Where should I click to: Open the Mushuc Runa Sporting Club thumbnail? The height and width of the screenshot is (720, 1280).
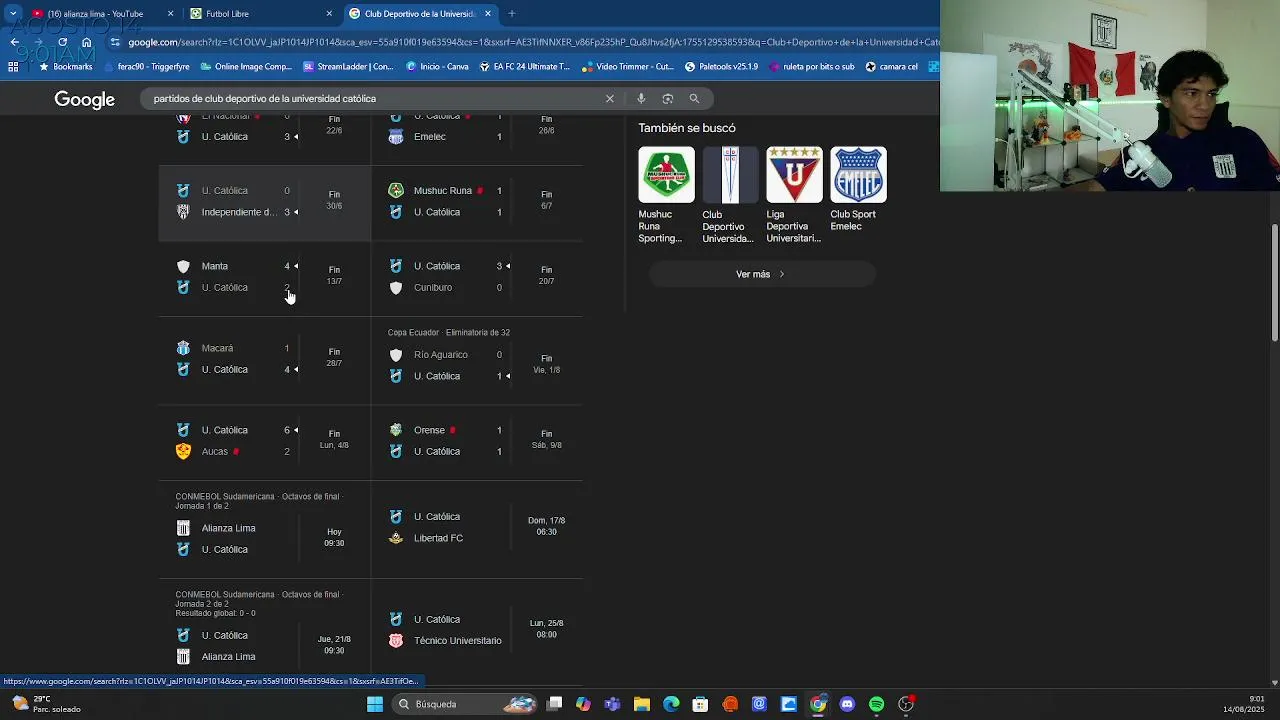pos(667,175)
